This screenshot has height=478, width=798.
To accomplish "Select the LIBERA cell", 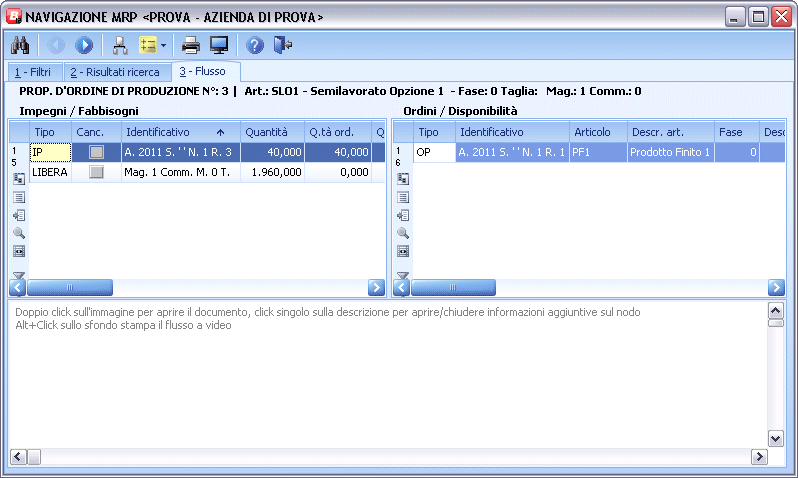I will coord(50,172).
